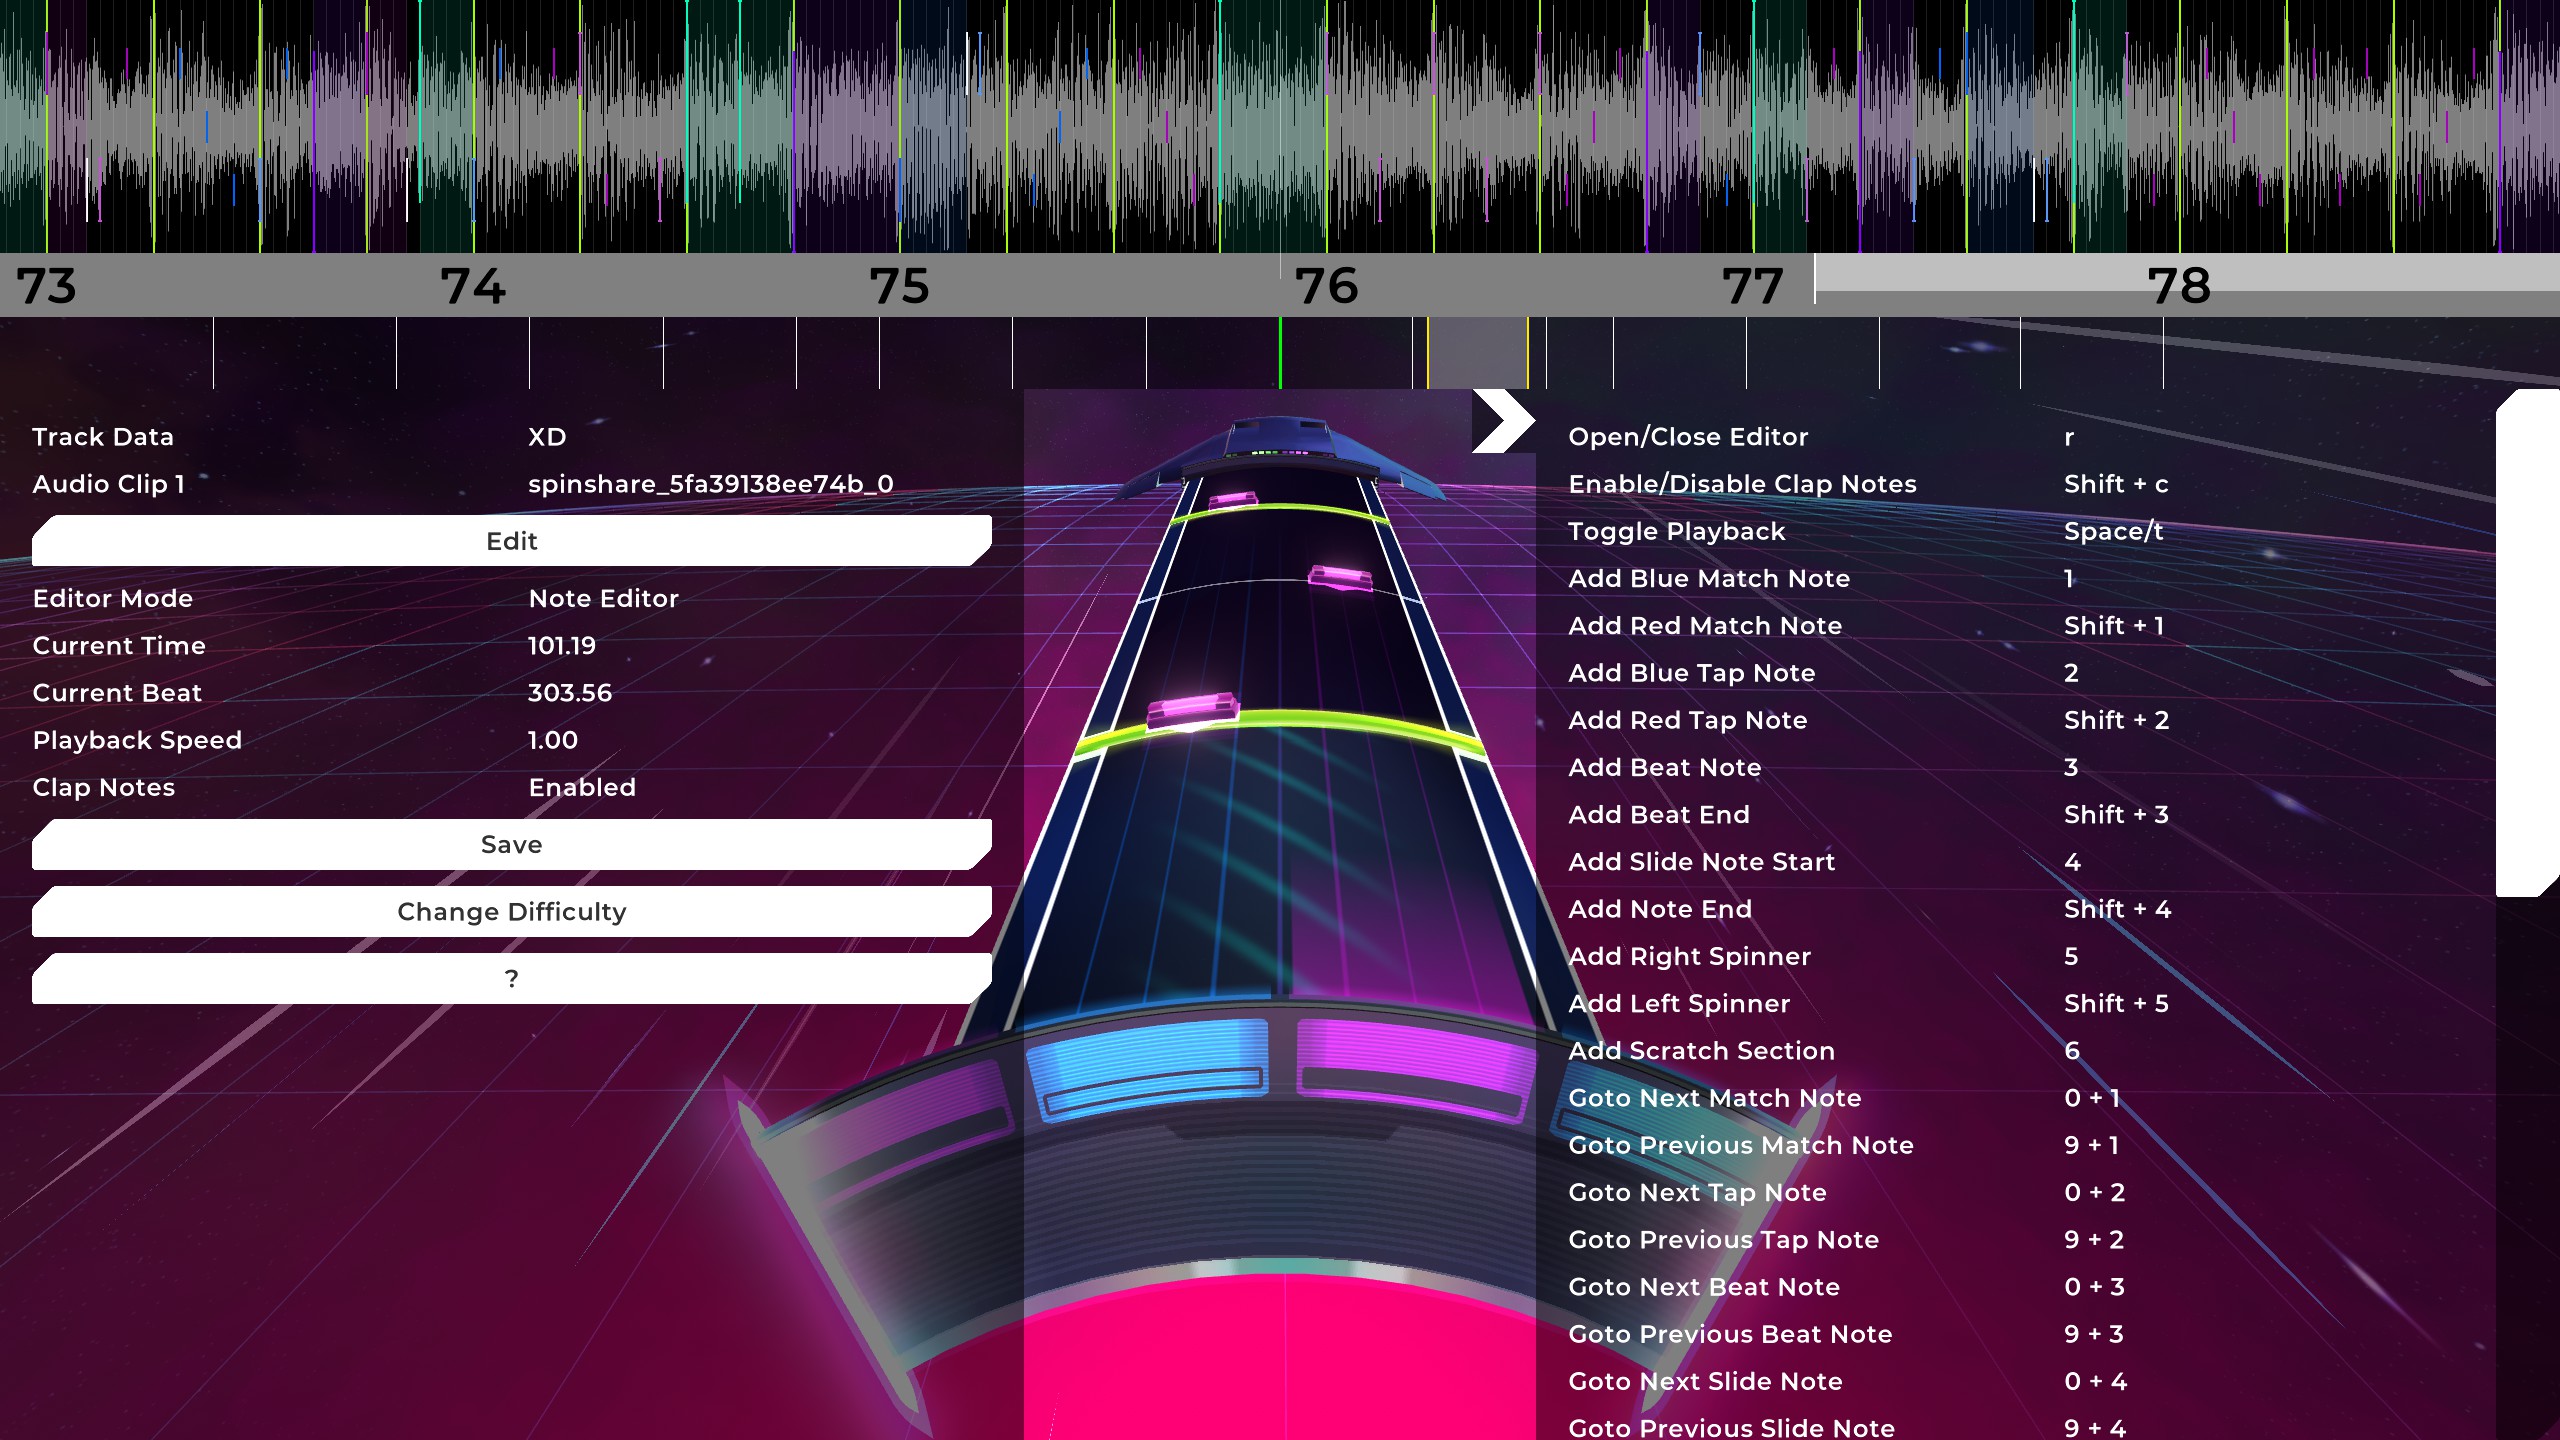
Task: Select the middle pink note on the track's right lane
Action: [x=1340, y=578]
